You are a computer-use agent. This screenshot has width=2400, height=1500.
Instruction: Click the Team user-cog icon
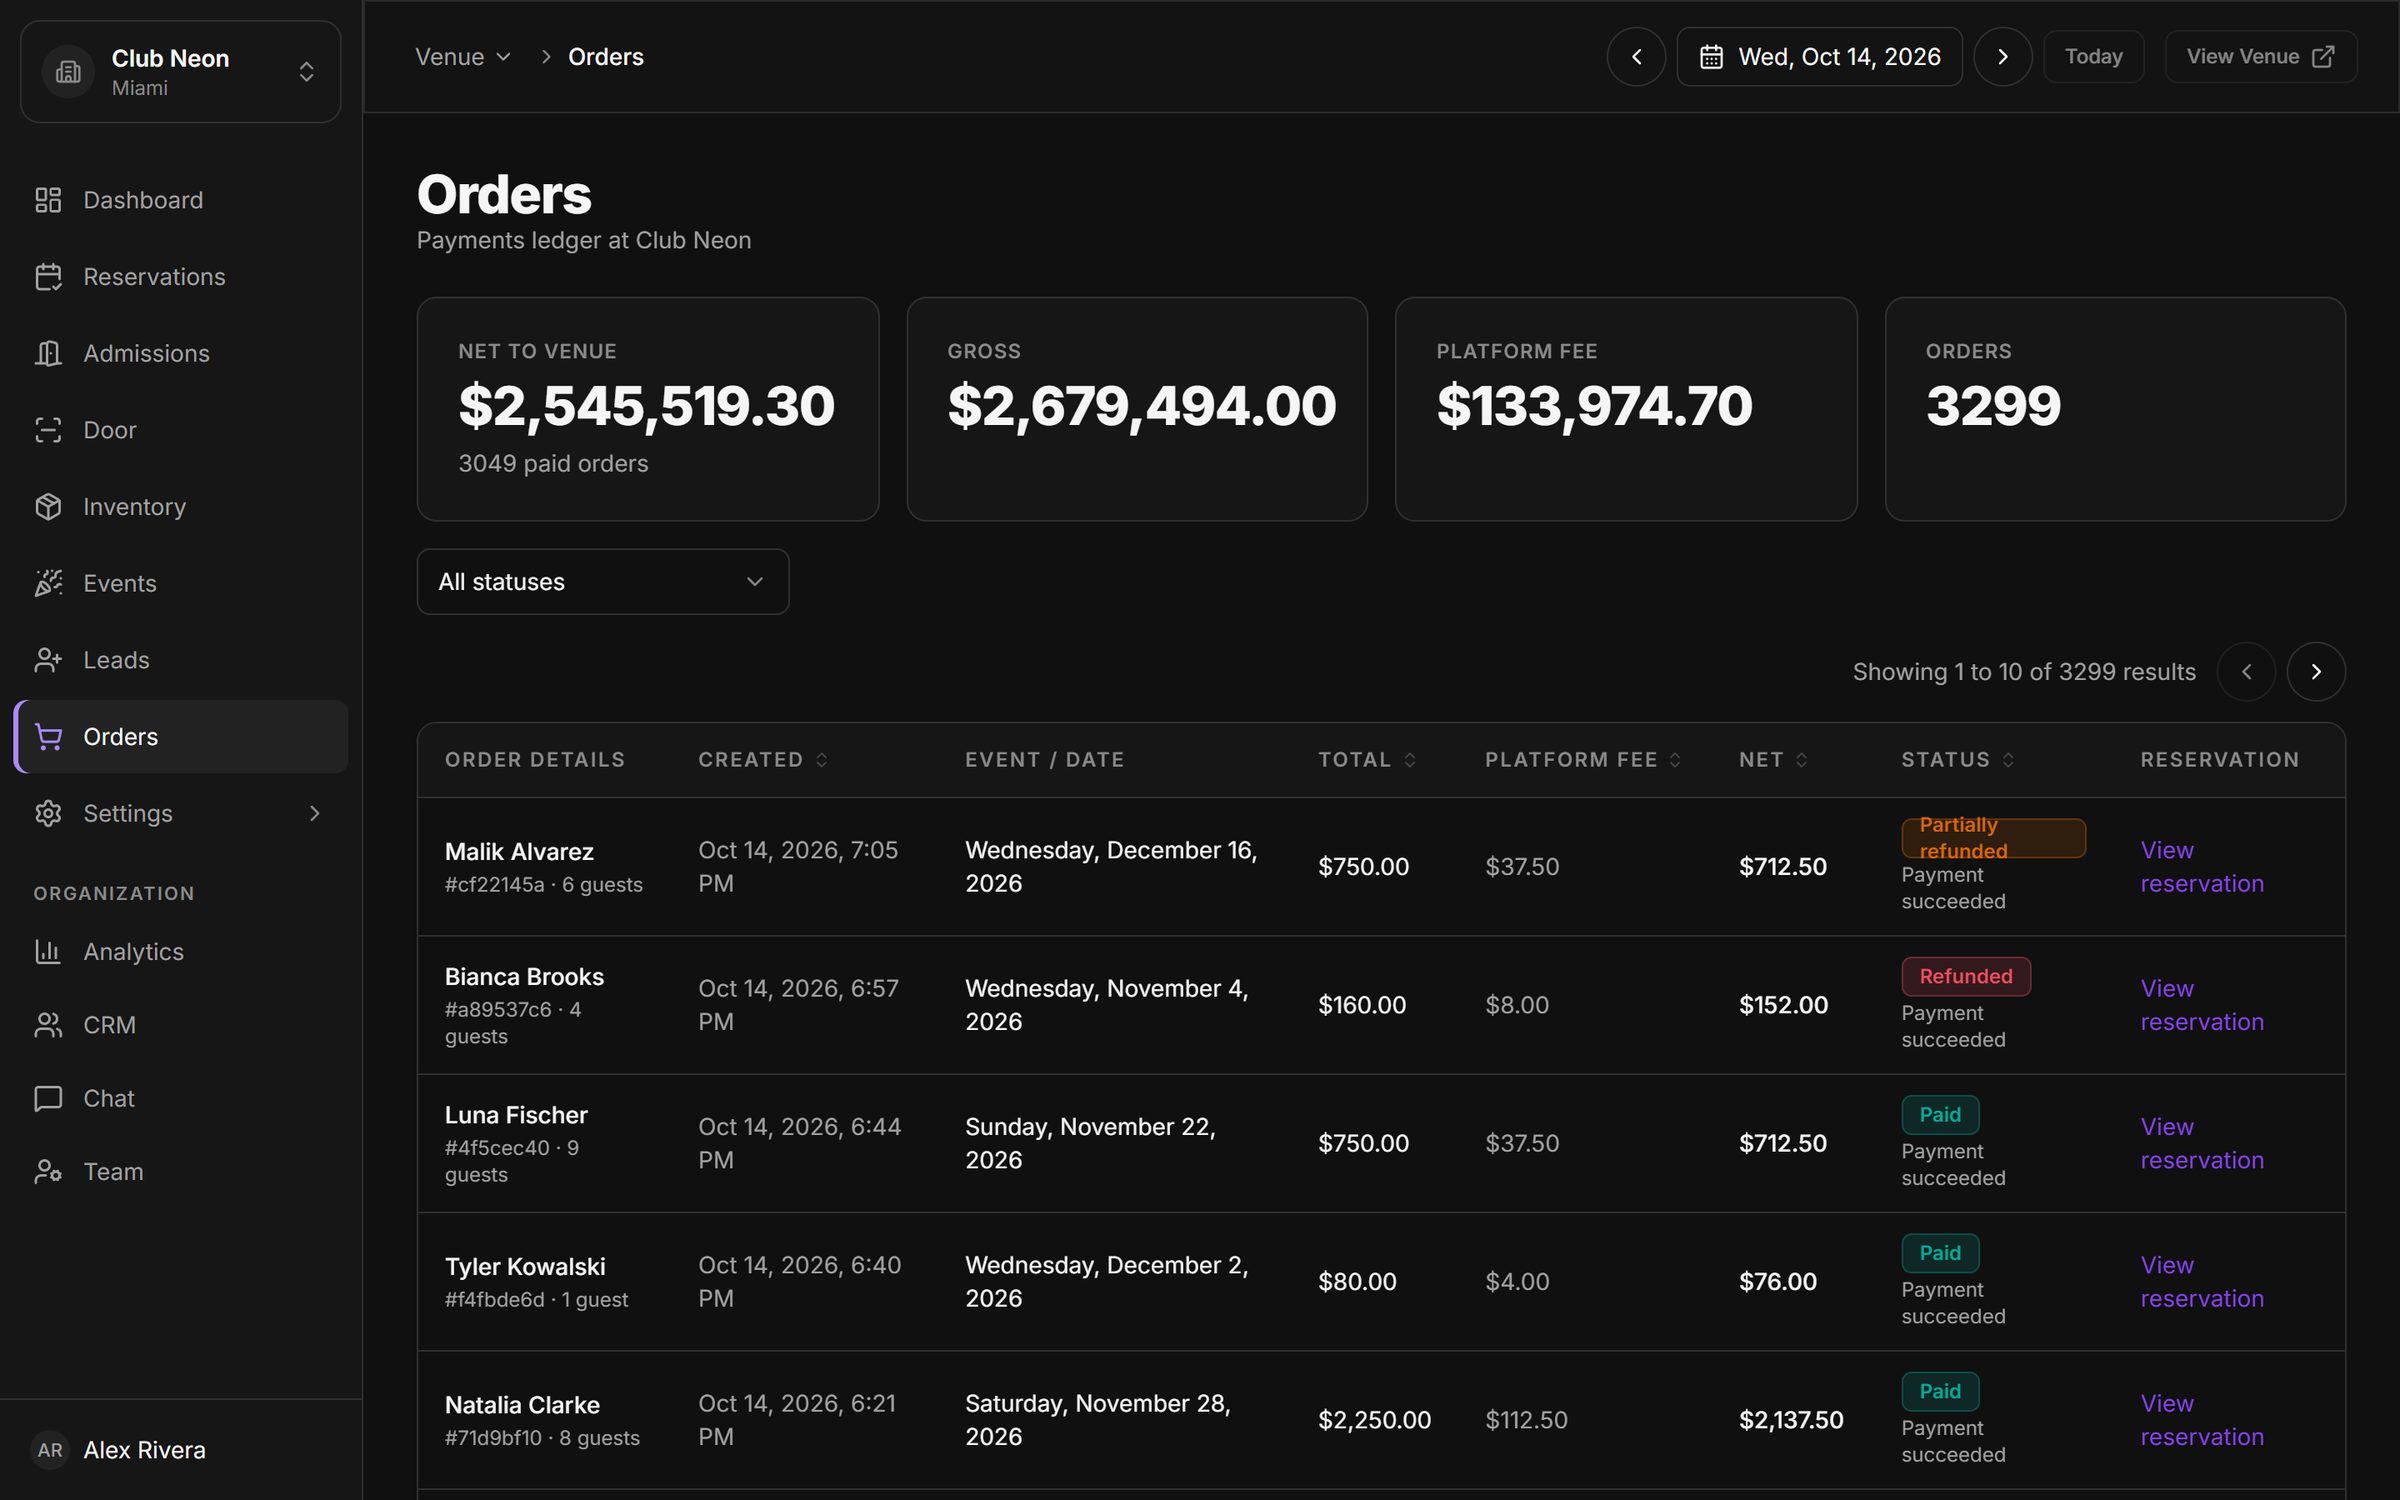[48, 1172]
